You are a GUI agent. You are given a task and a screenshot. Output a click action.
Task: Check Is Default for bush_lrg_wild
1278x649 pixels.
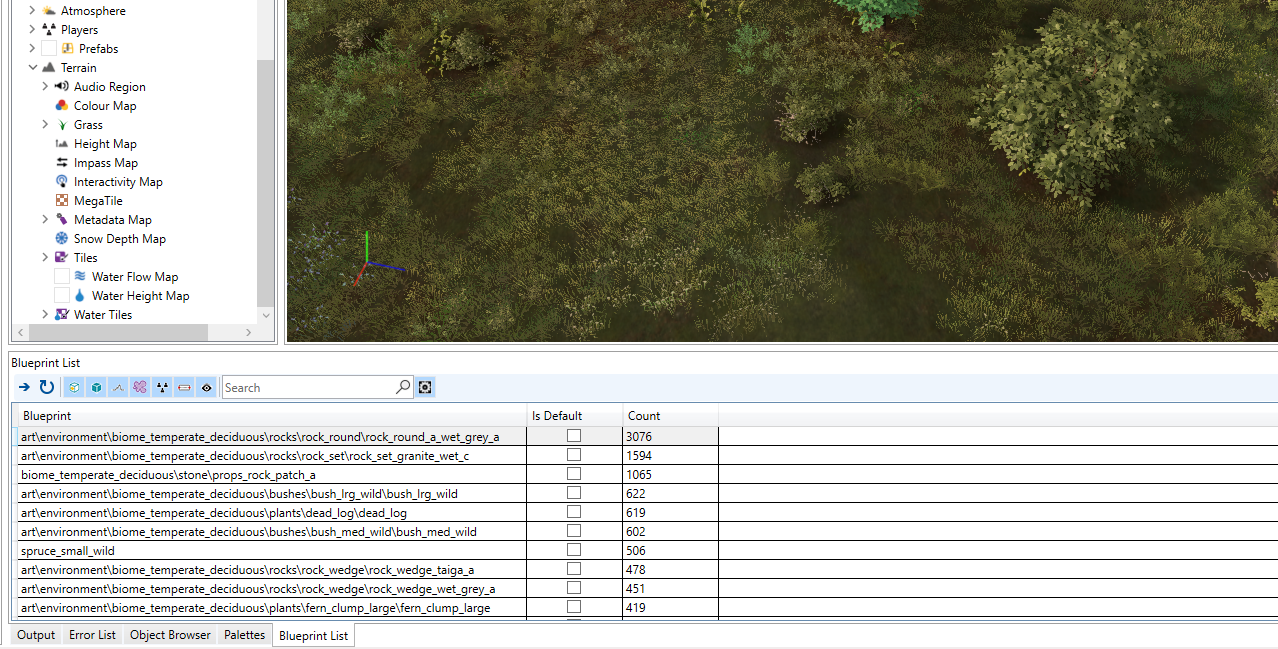click(x=574, y=493)
